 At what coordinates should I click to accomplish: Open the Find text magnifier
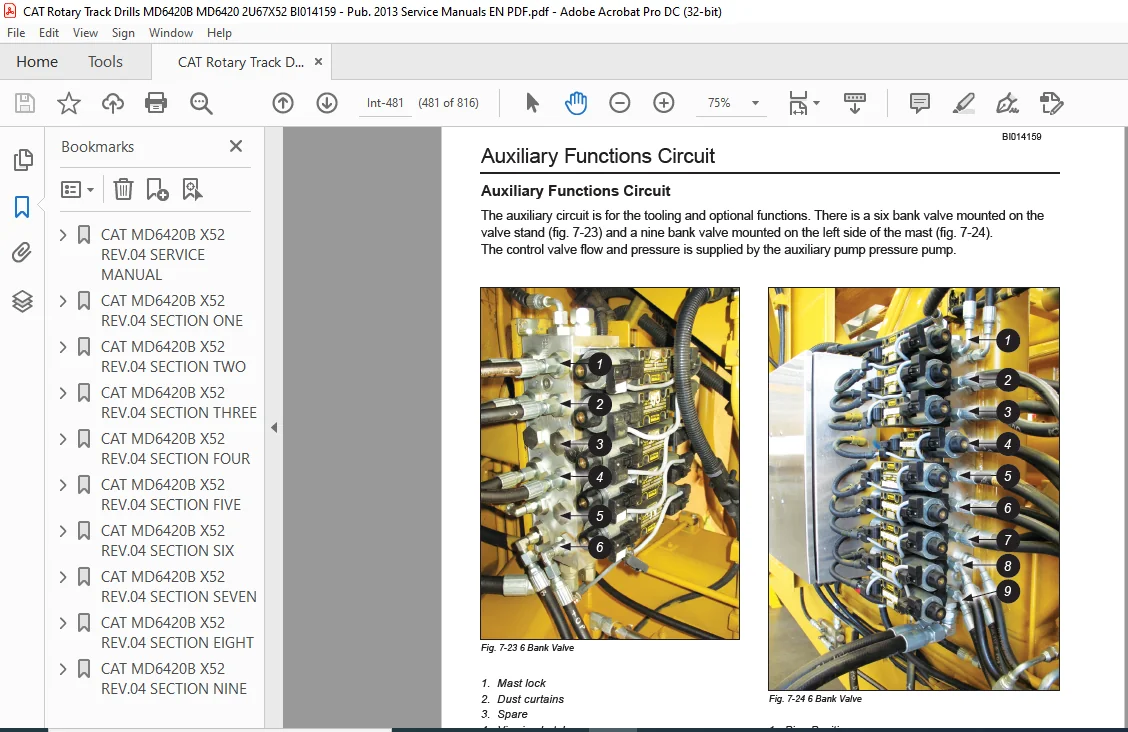click(201, 103)
